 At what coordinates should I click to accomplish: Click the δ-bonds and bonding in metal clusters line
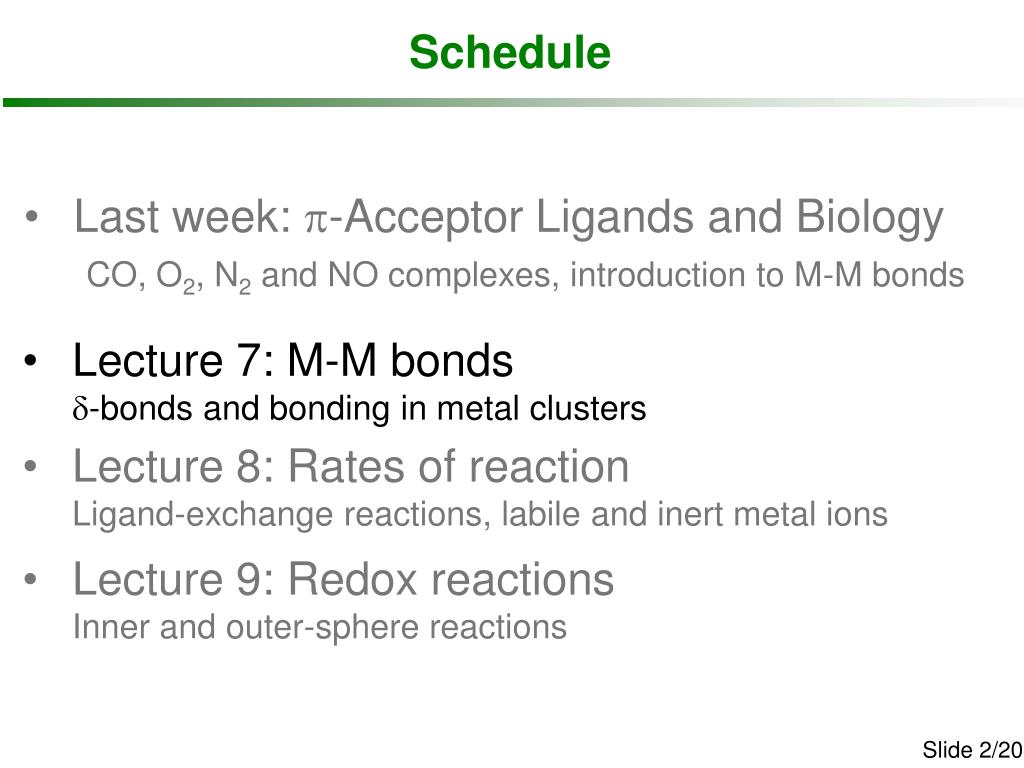[x=359, y=409]
